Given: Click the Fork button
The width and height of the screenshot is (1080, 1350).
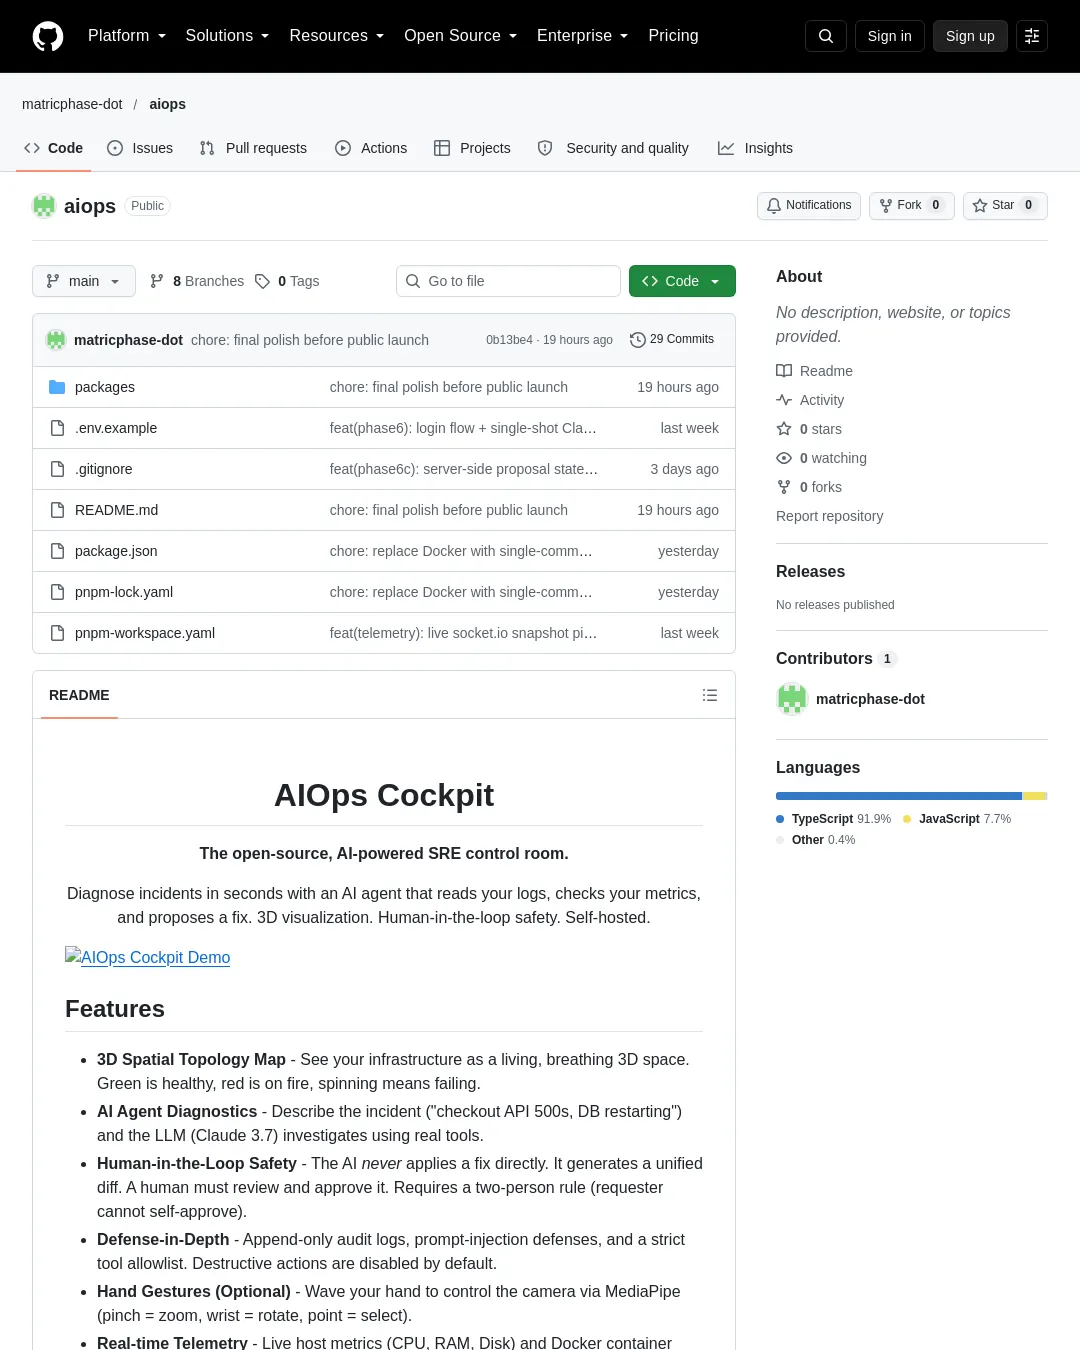Looking at the screenshot, I should 911,206.
